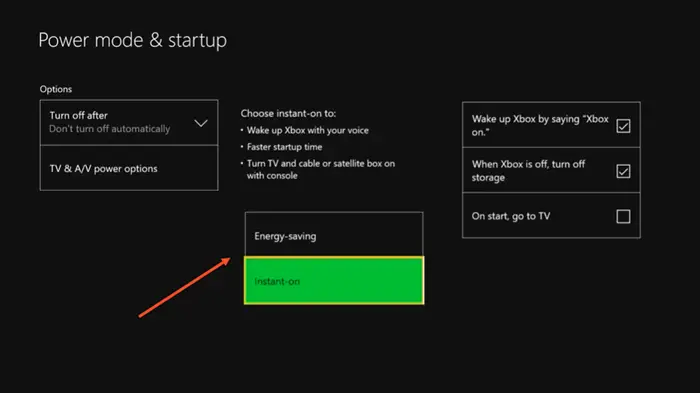Toggle Wake up Xbox by saying Xbox on
Screen dimensions: 700x393
(551, 125)
